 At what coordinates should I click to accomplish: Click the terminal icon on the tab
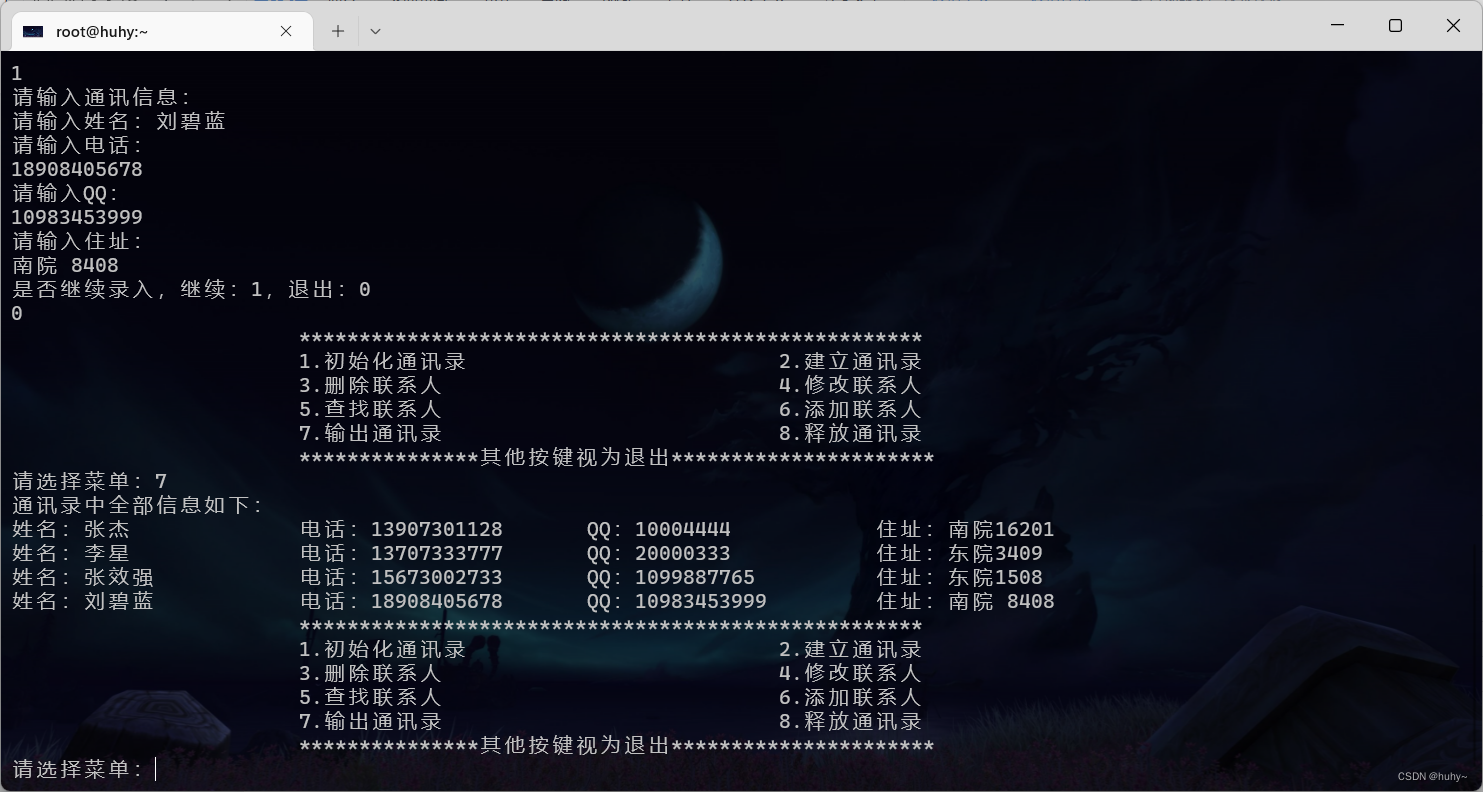click(33, 32)
